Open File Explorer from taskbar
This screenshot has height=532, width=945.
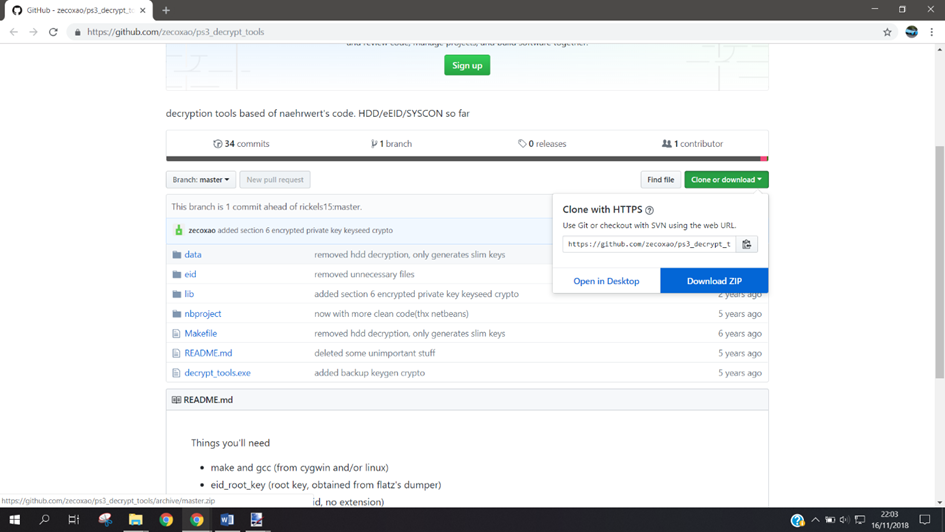pyautogui.click(x=136, y=519)
